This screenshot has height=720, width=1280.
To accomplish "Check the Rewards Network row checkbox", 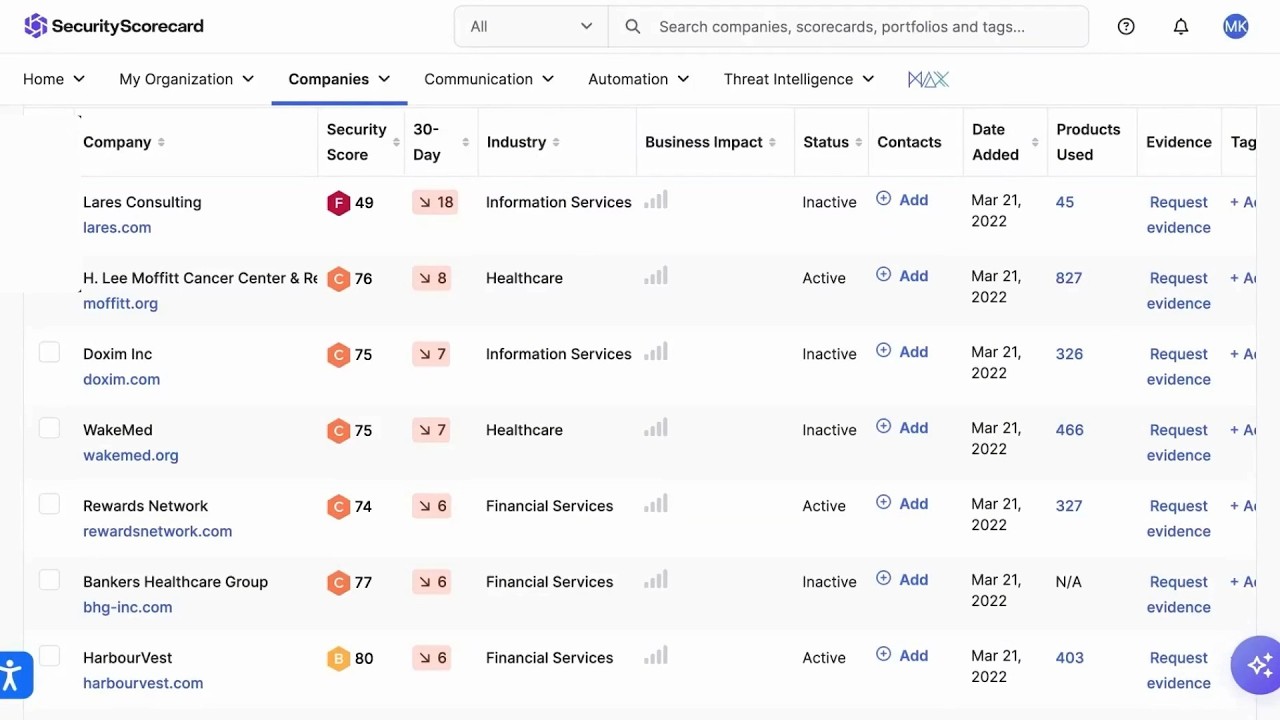I will pos(49,504).
